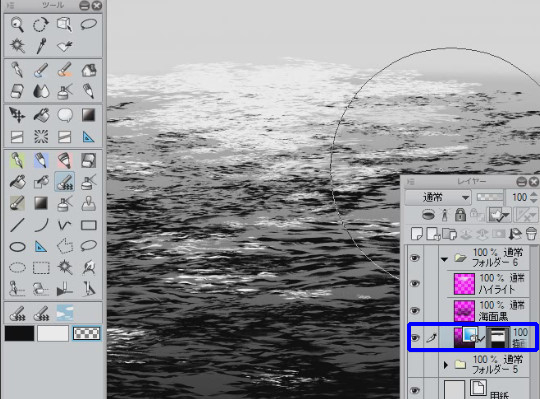Choose the eyedropper tool
This screenshot has width=540, height=399.
(41, 46)
